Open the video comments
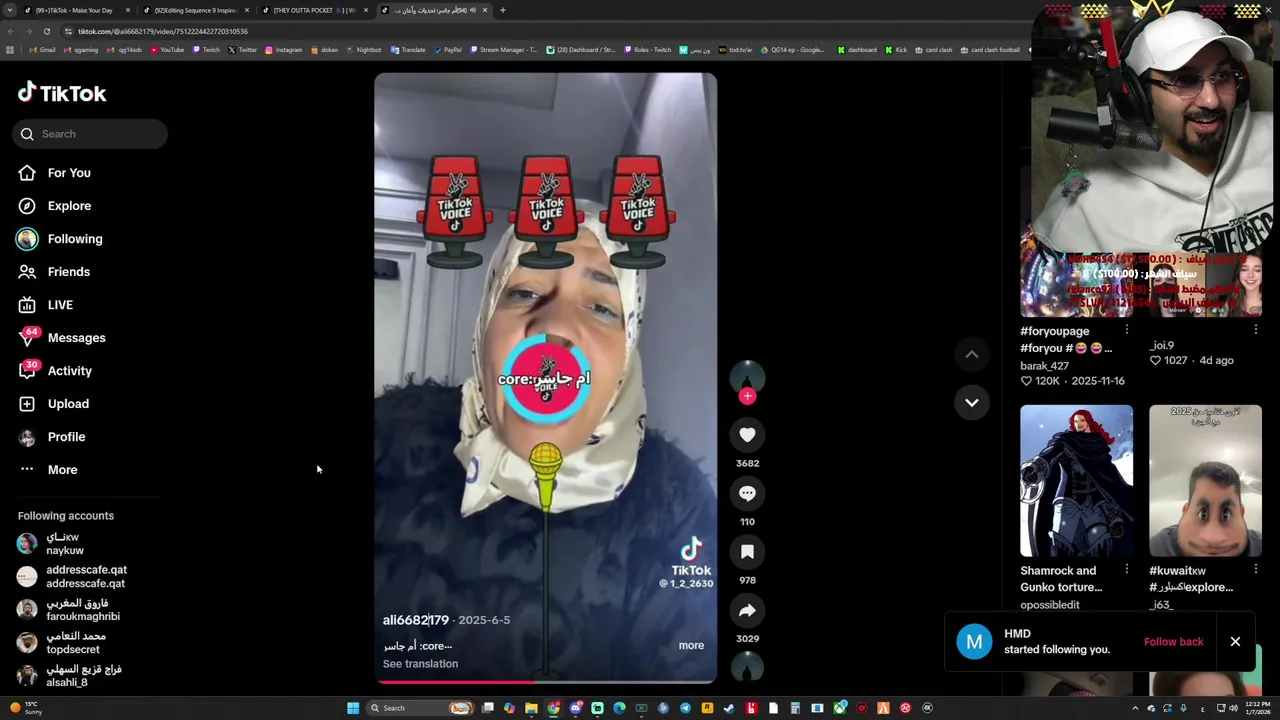This screenshot has width=1280, height=720. pyautogui.click(x=747, y=493)
